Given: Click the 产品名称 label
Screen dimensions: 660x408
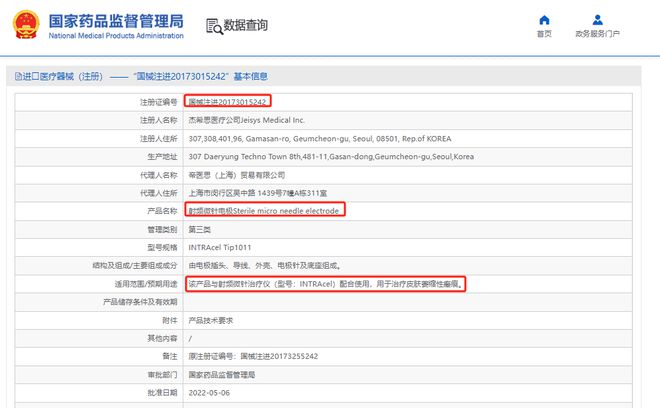Looking at the screenshot, I should 162,211.
